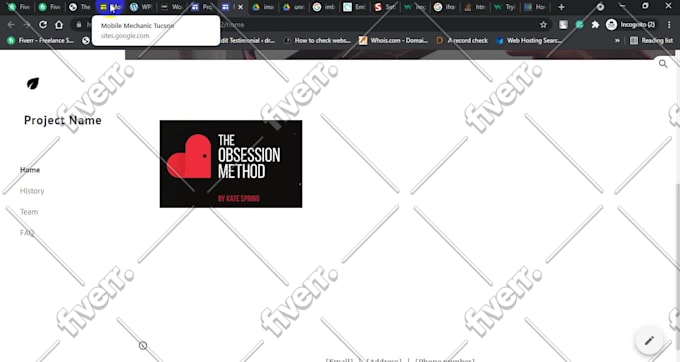Close the active tab
Viewport: 680px width, 362px height.
click(240, 7)
